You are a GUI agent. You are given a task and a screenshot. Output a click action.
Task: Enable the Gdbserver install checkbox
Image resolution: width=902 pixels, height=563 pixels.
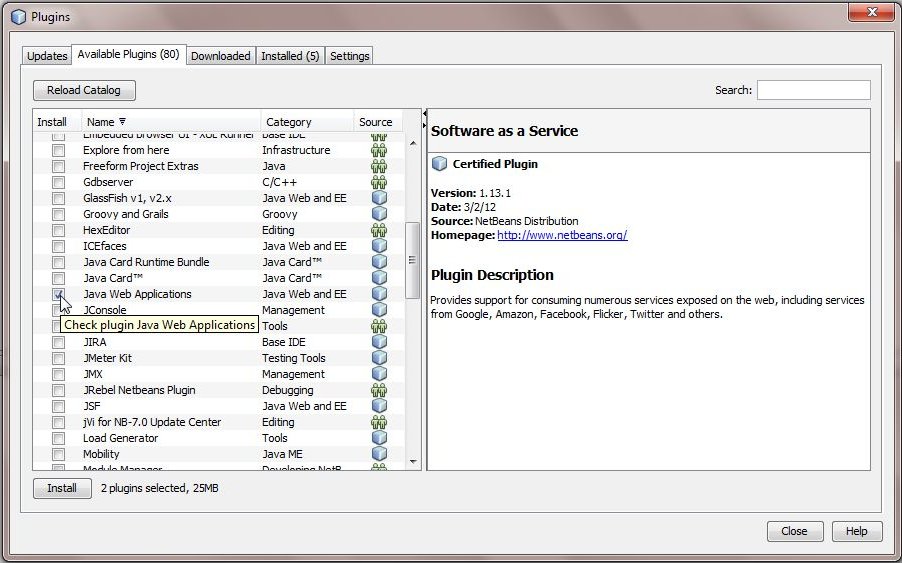tap(58, 182)
